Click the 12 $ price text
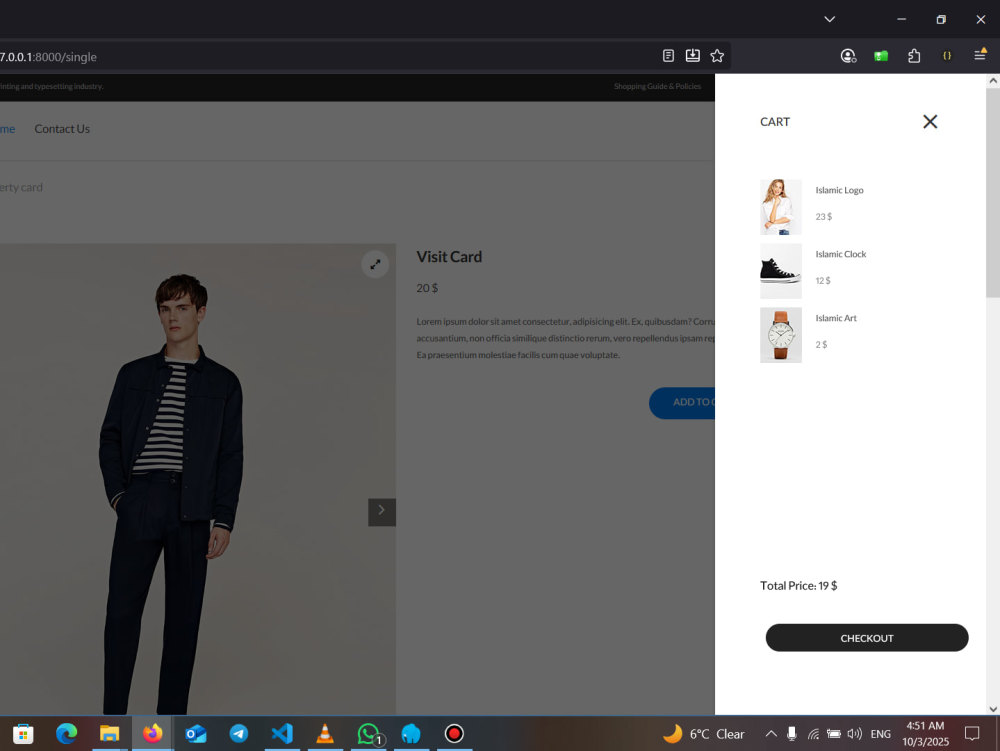The width and height of the screenshot is (1000, 751). click(x=823, y=281)
